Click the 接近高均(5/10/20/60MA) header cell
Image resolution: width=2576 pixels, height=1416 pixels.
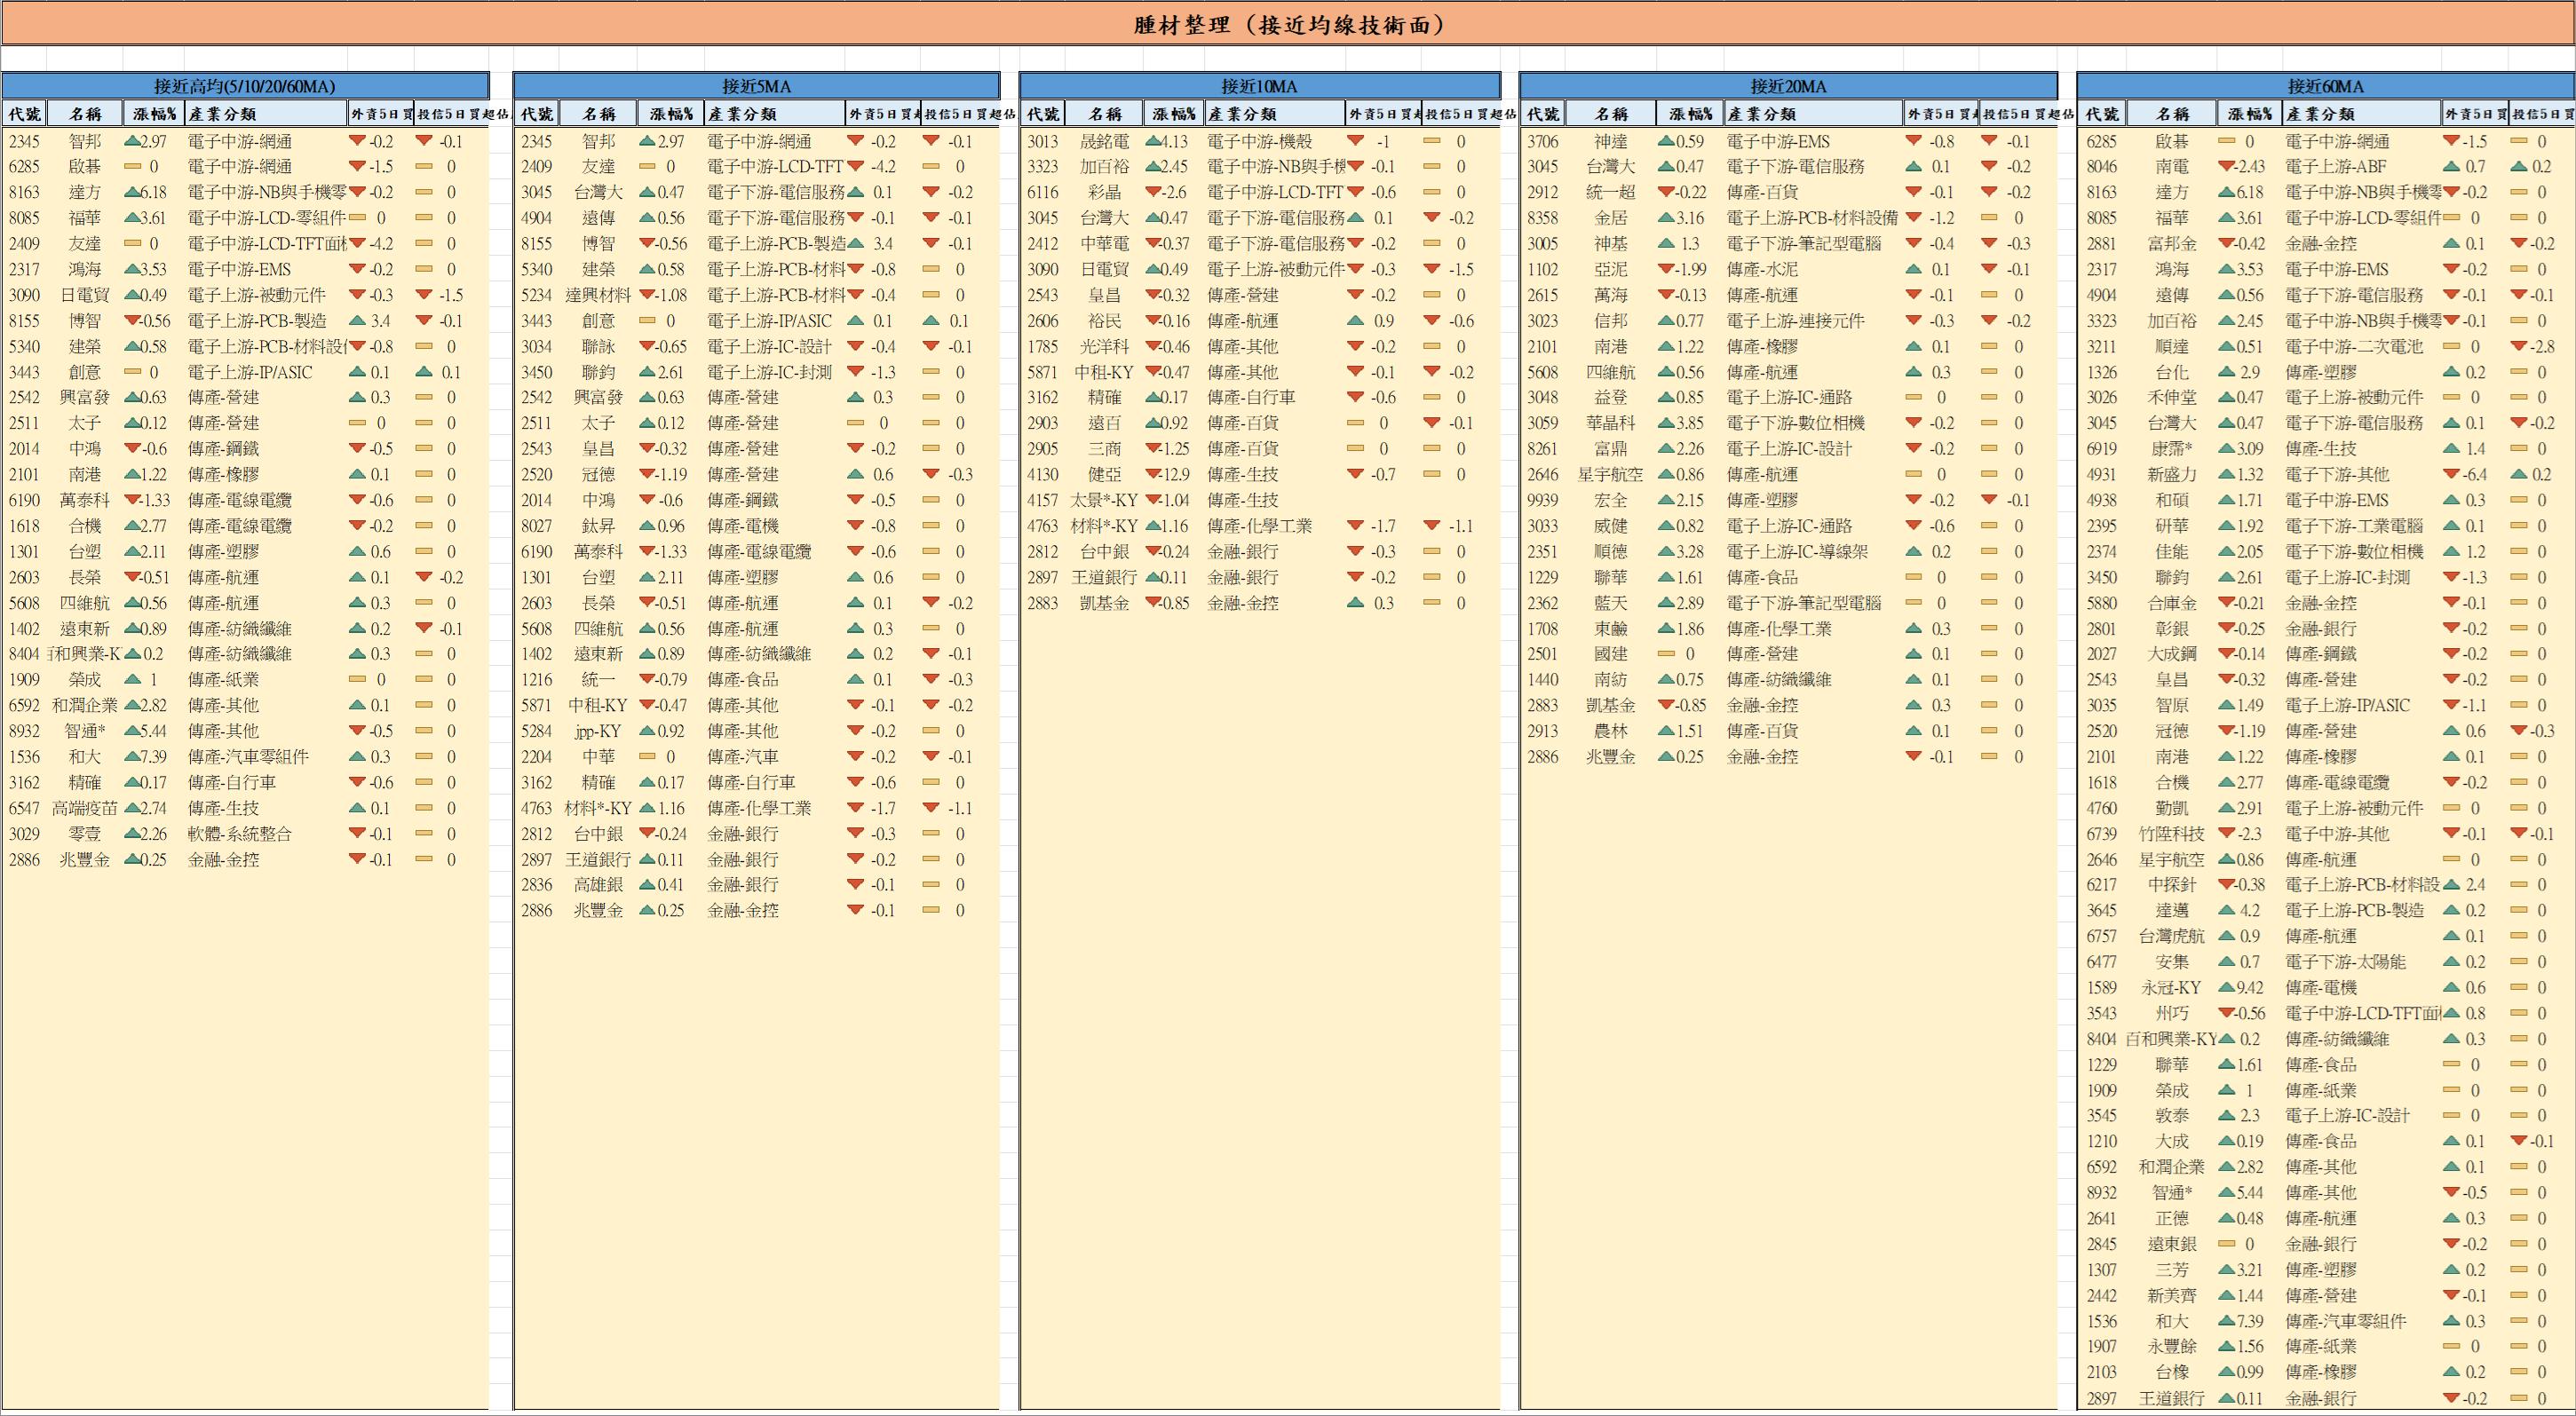(245, 86)
